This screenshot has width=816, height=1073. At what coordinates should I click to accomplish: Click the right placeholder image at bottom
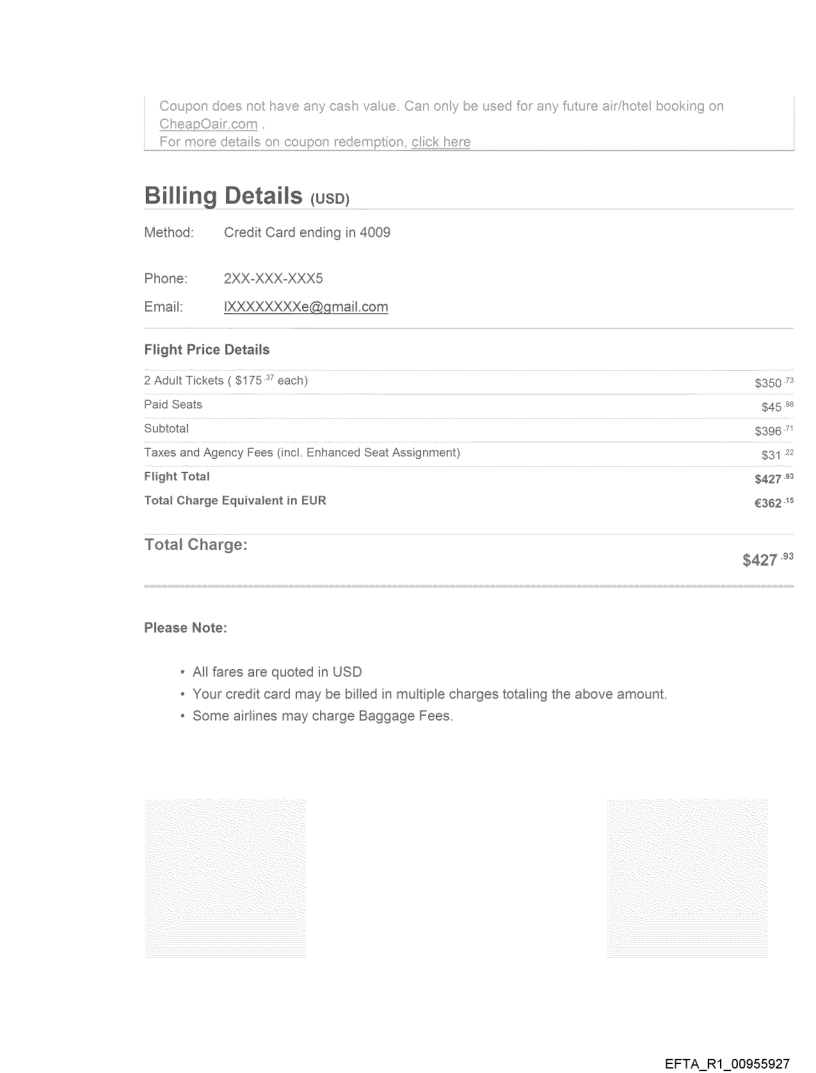(x=687, y=879)
